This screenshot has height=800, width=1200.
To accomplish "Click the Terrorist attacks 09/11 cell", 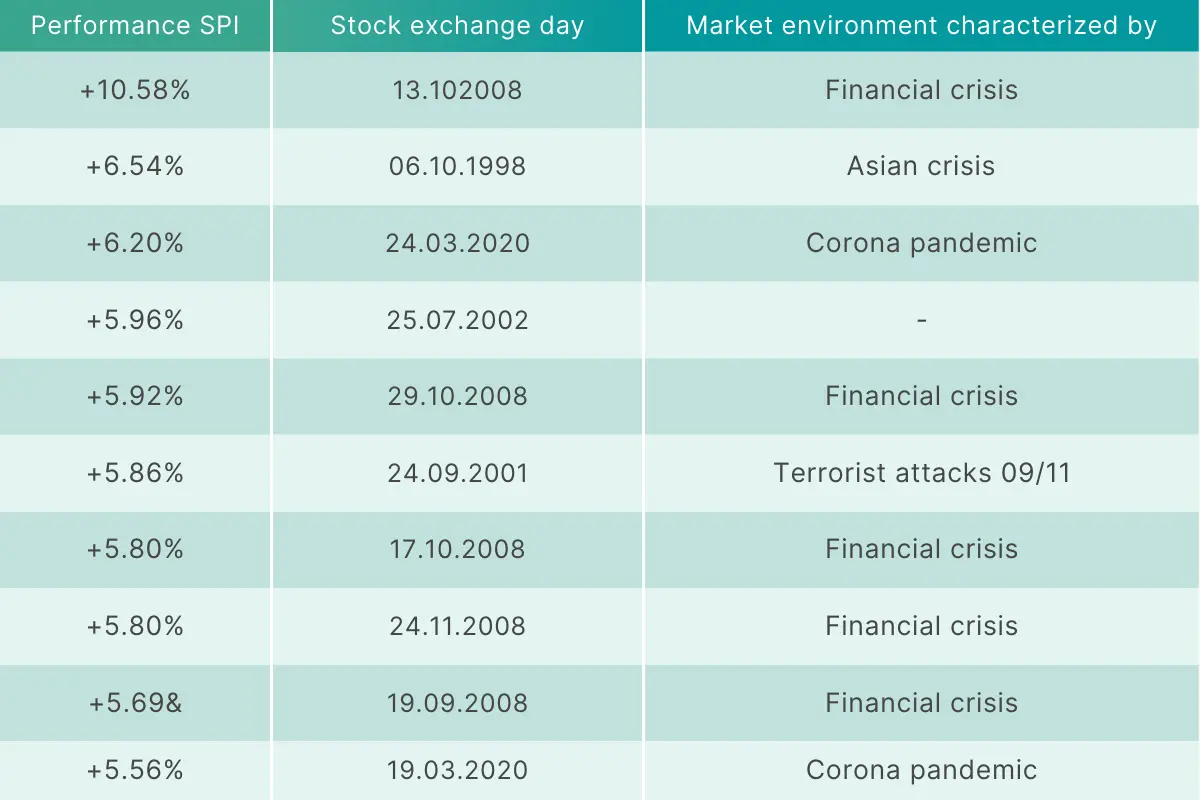I will (x=921, y=473).
